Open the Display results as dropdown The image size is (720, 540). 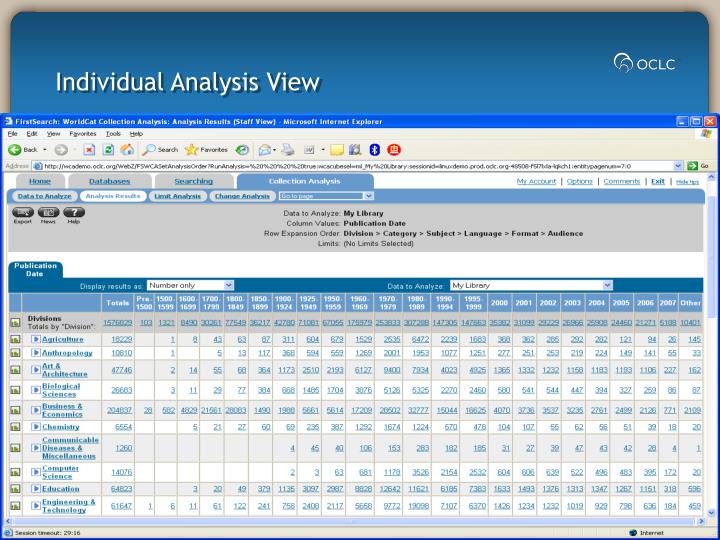coord(191,286)
